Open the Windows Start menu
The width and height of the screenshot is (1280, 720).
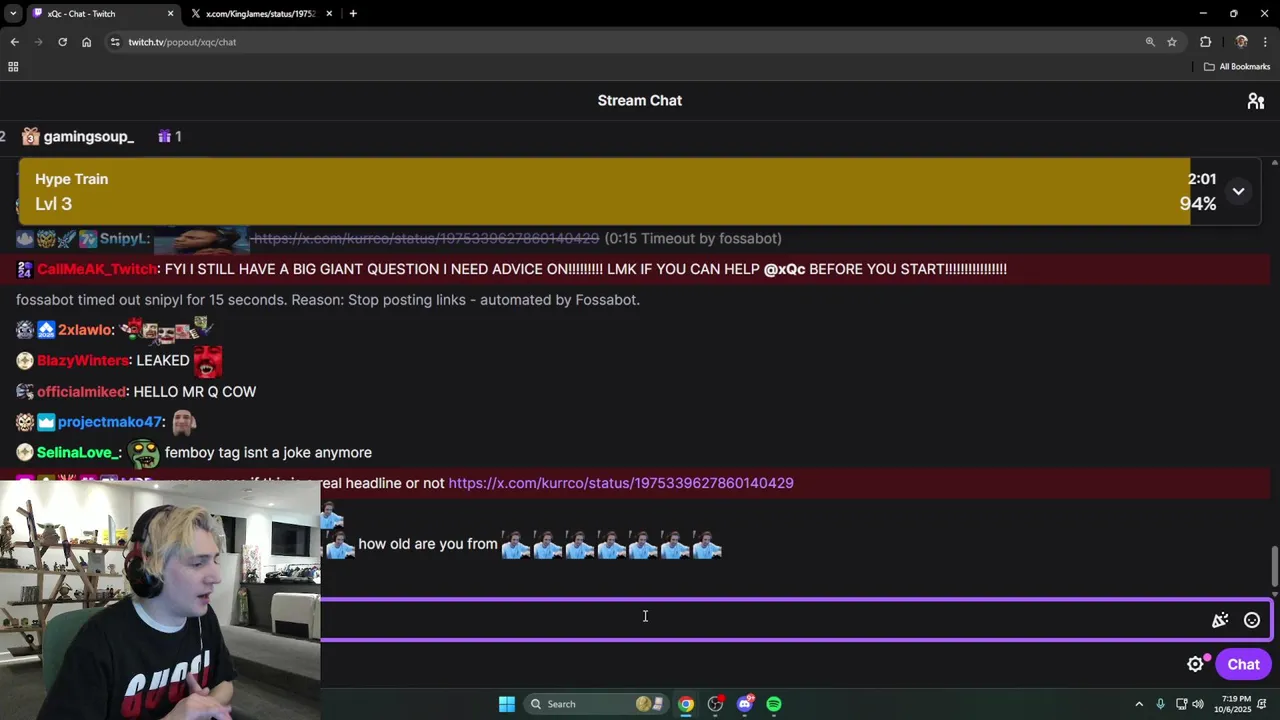tap(507, 704)
